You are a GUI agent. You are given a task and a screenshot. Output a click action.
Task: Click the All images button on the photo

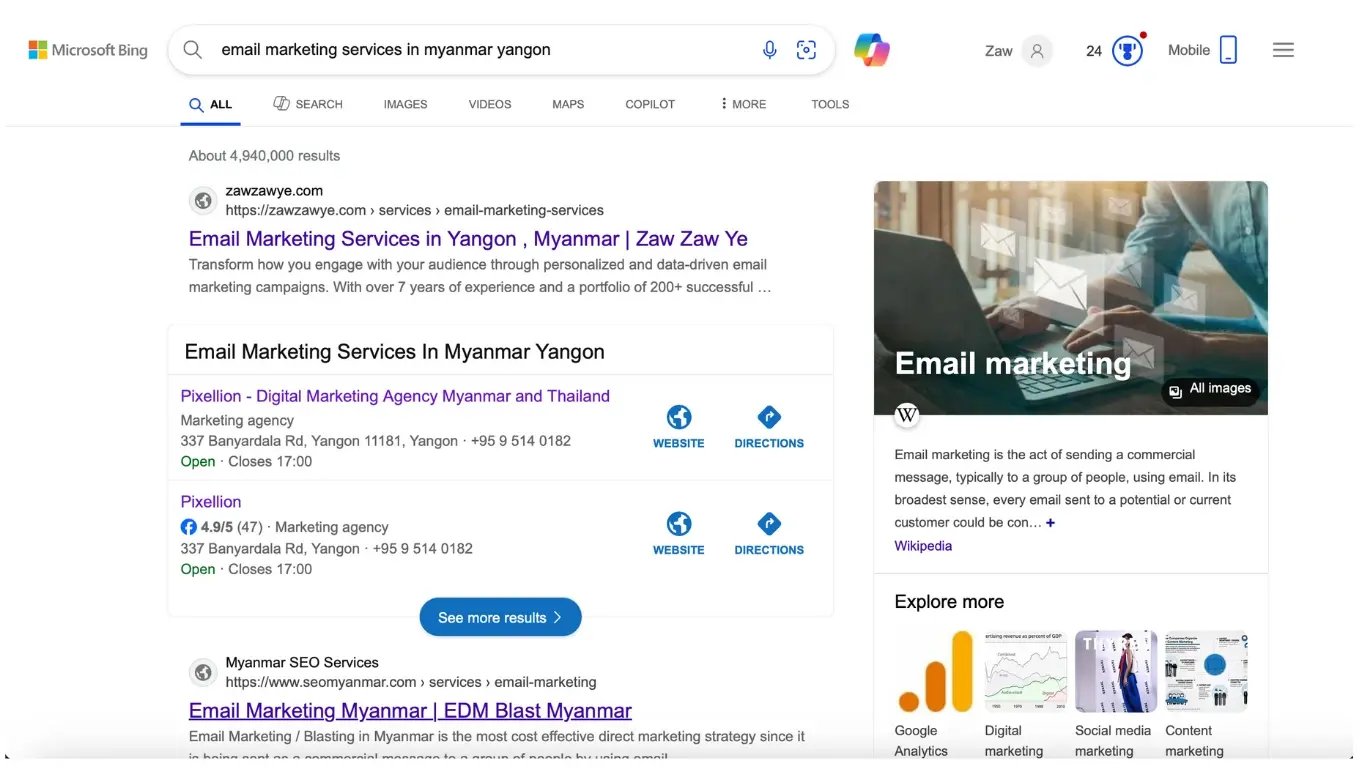click(1210, 388)
